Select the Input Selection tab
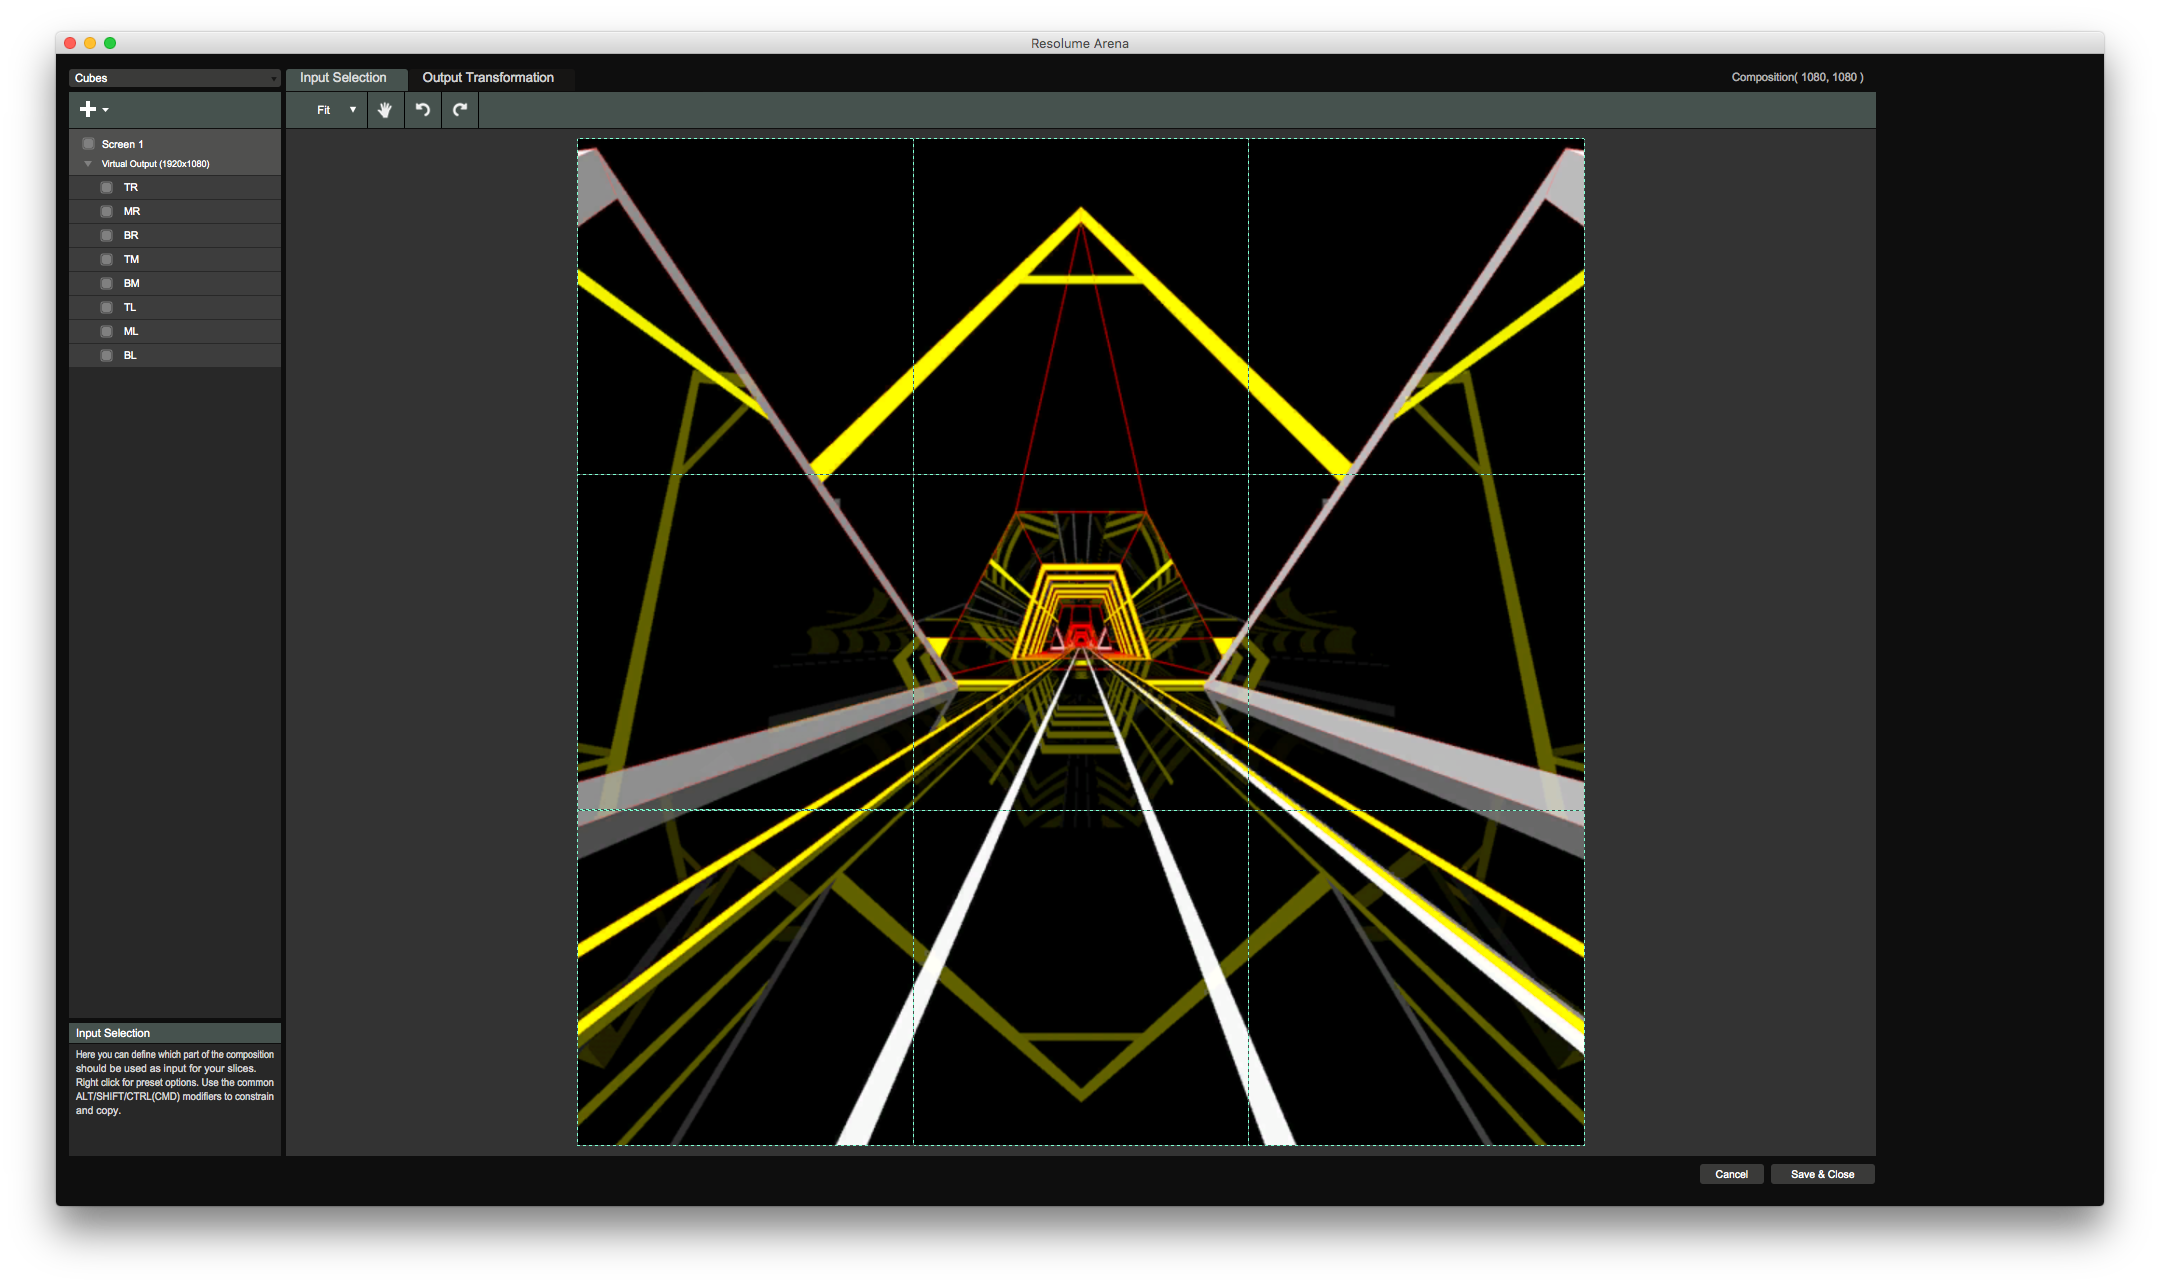Screen dimensions: 2160x1286 [343, 78]
